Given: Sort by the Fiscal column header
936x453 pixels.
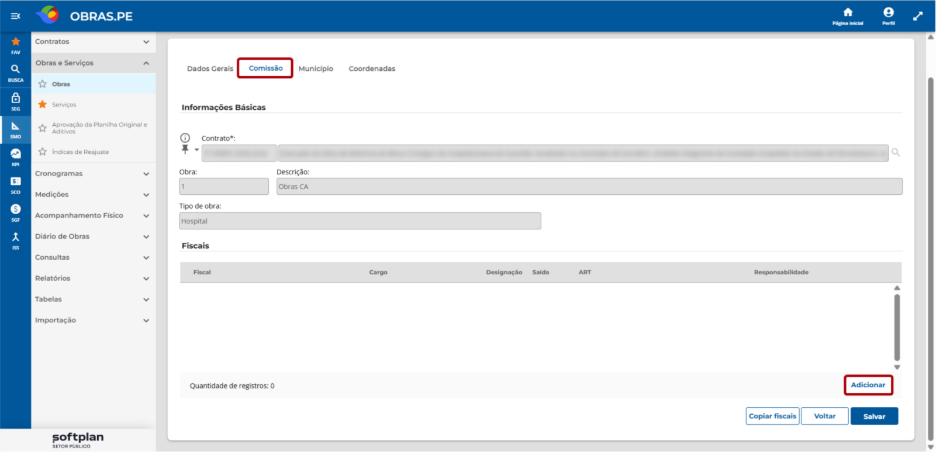Looking at the screenshot, I should point(202,272).
